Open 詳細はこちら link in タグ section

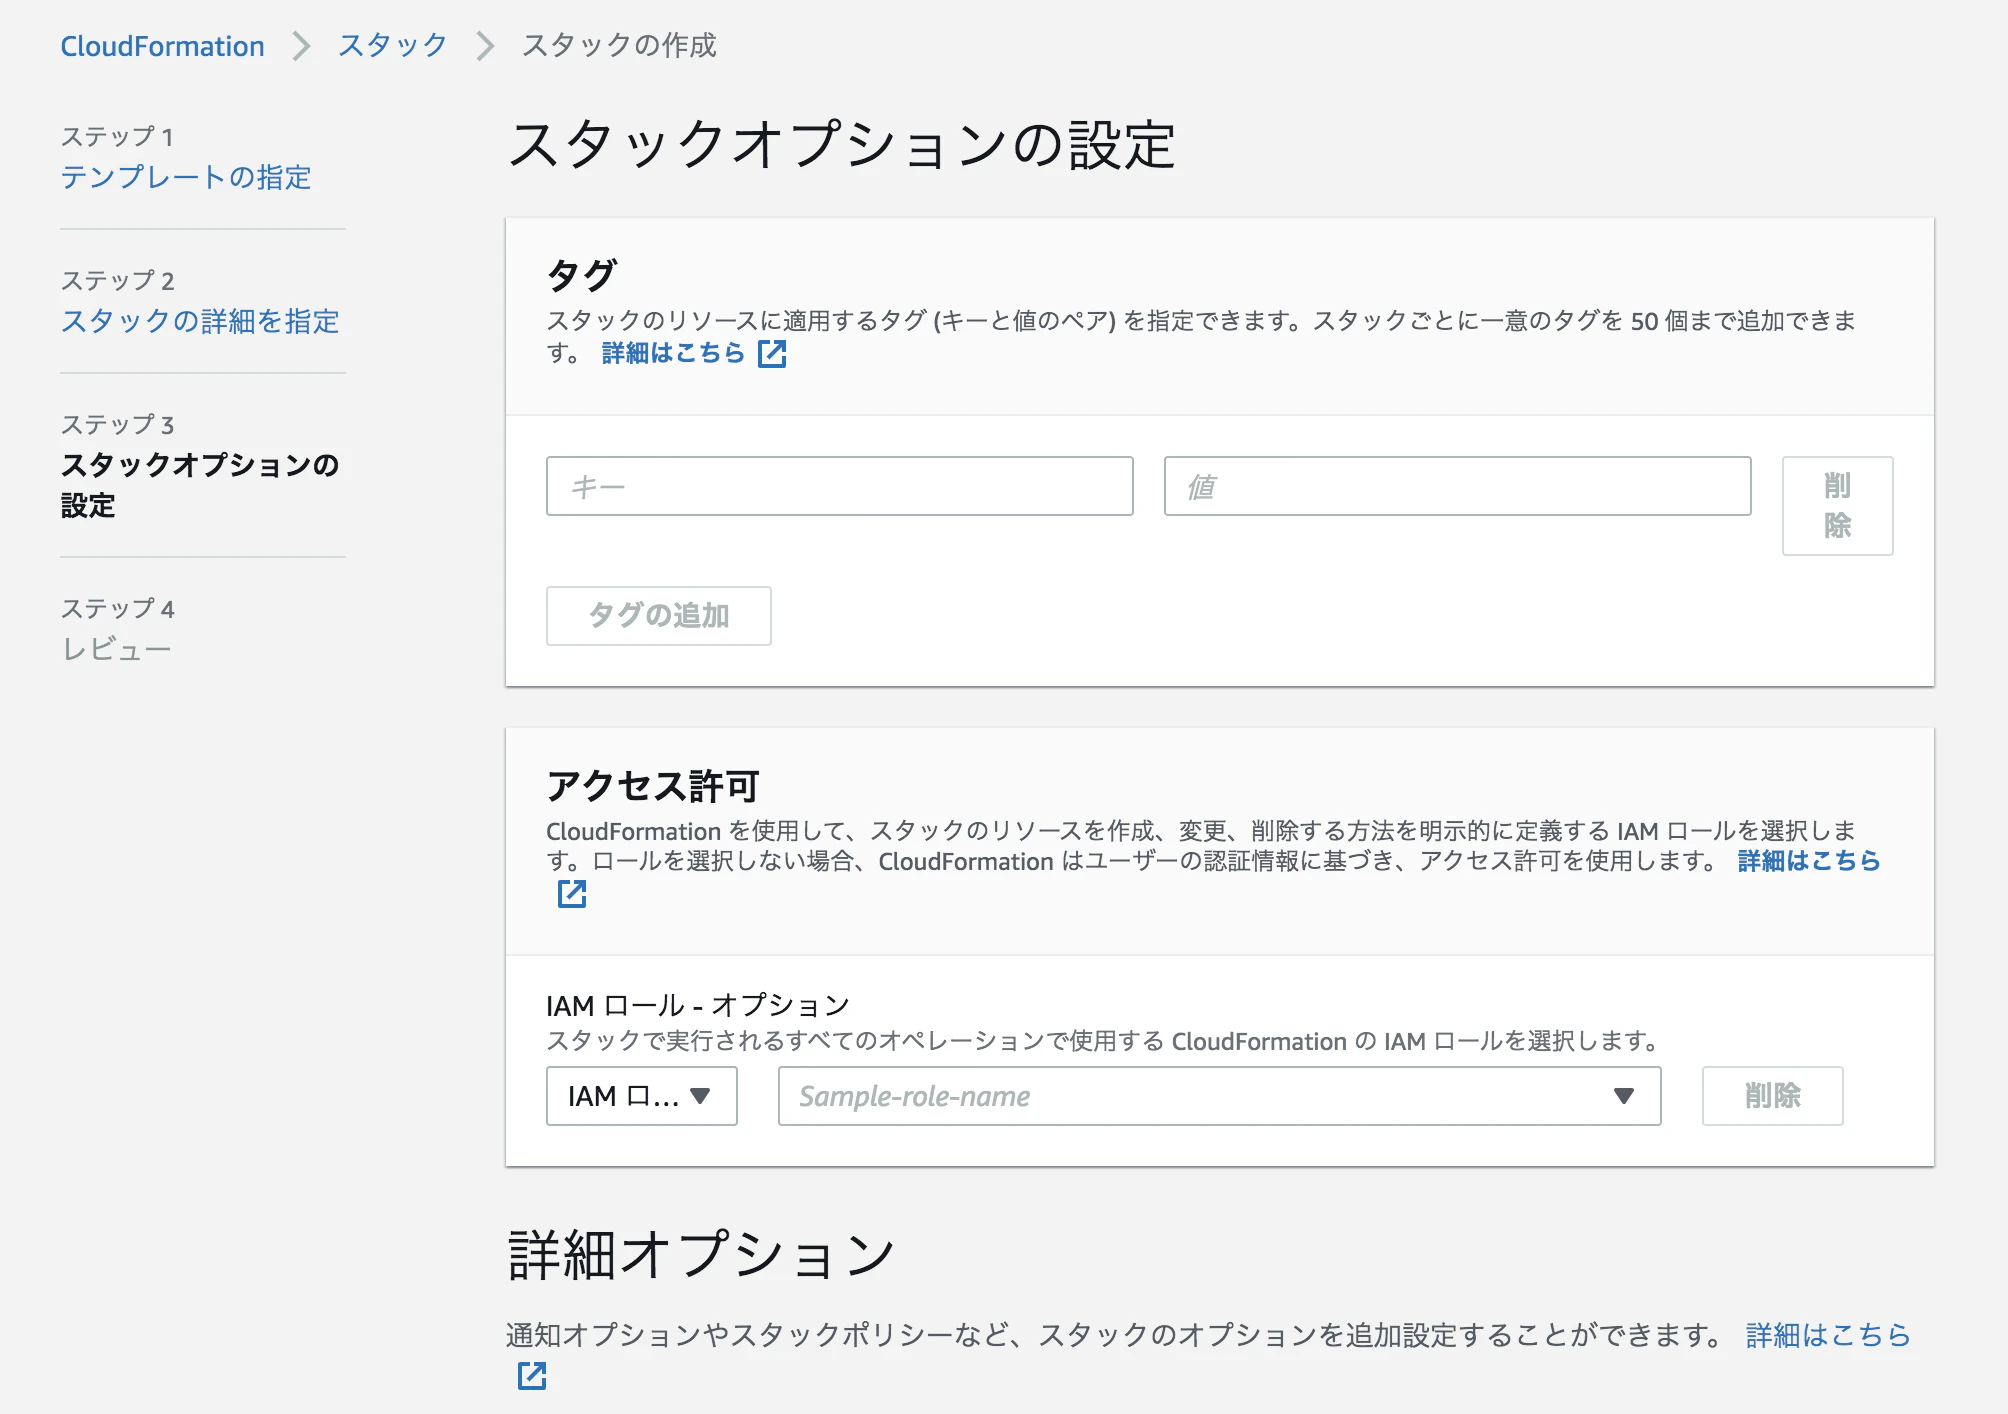(x=673, y=353)
